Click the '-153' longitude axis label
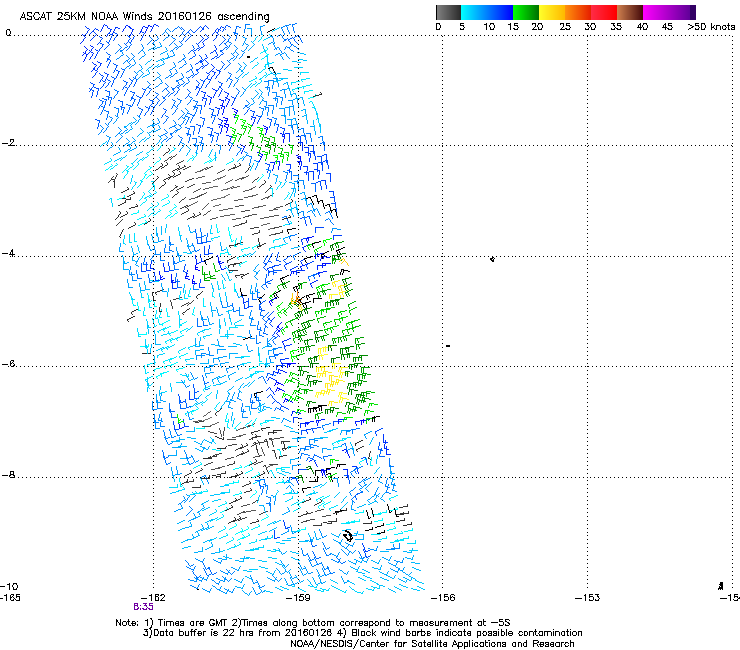Viewport: 740px width, 650px height. [588, 598]
